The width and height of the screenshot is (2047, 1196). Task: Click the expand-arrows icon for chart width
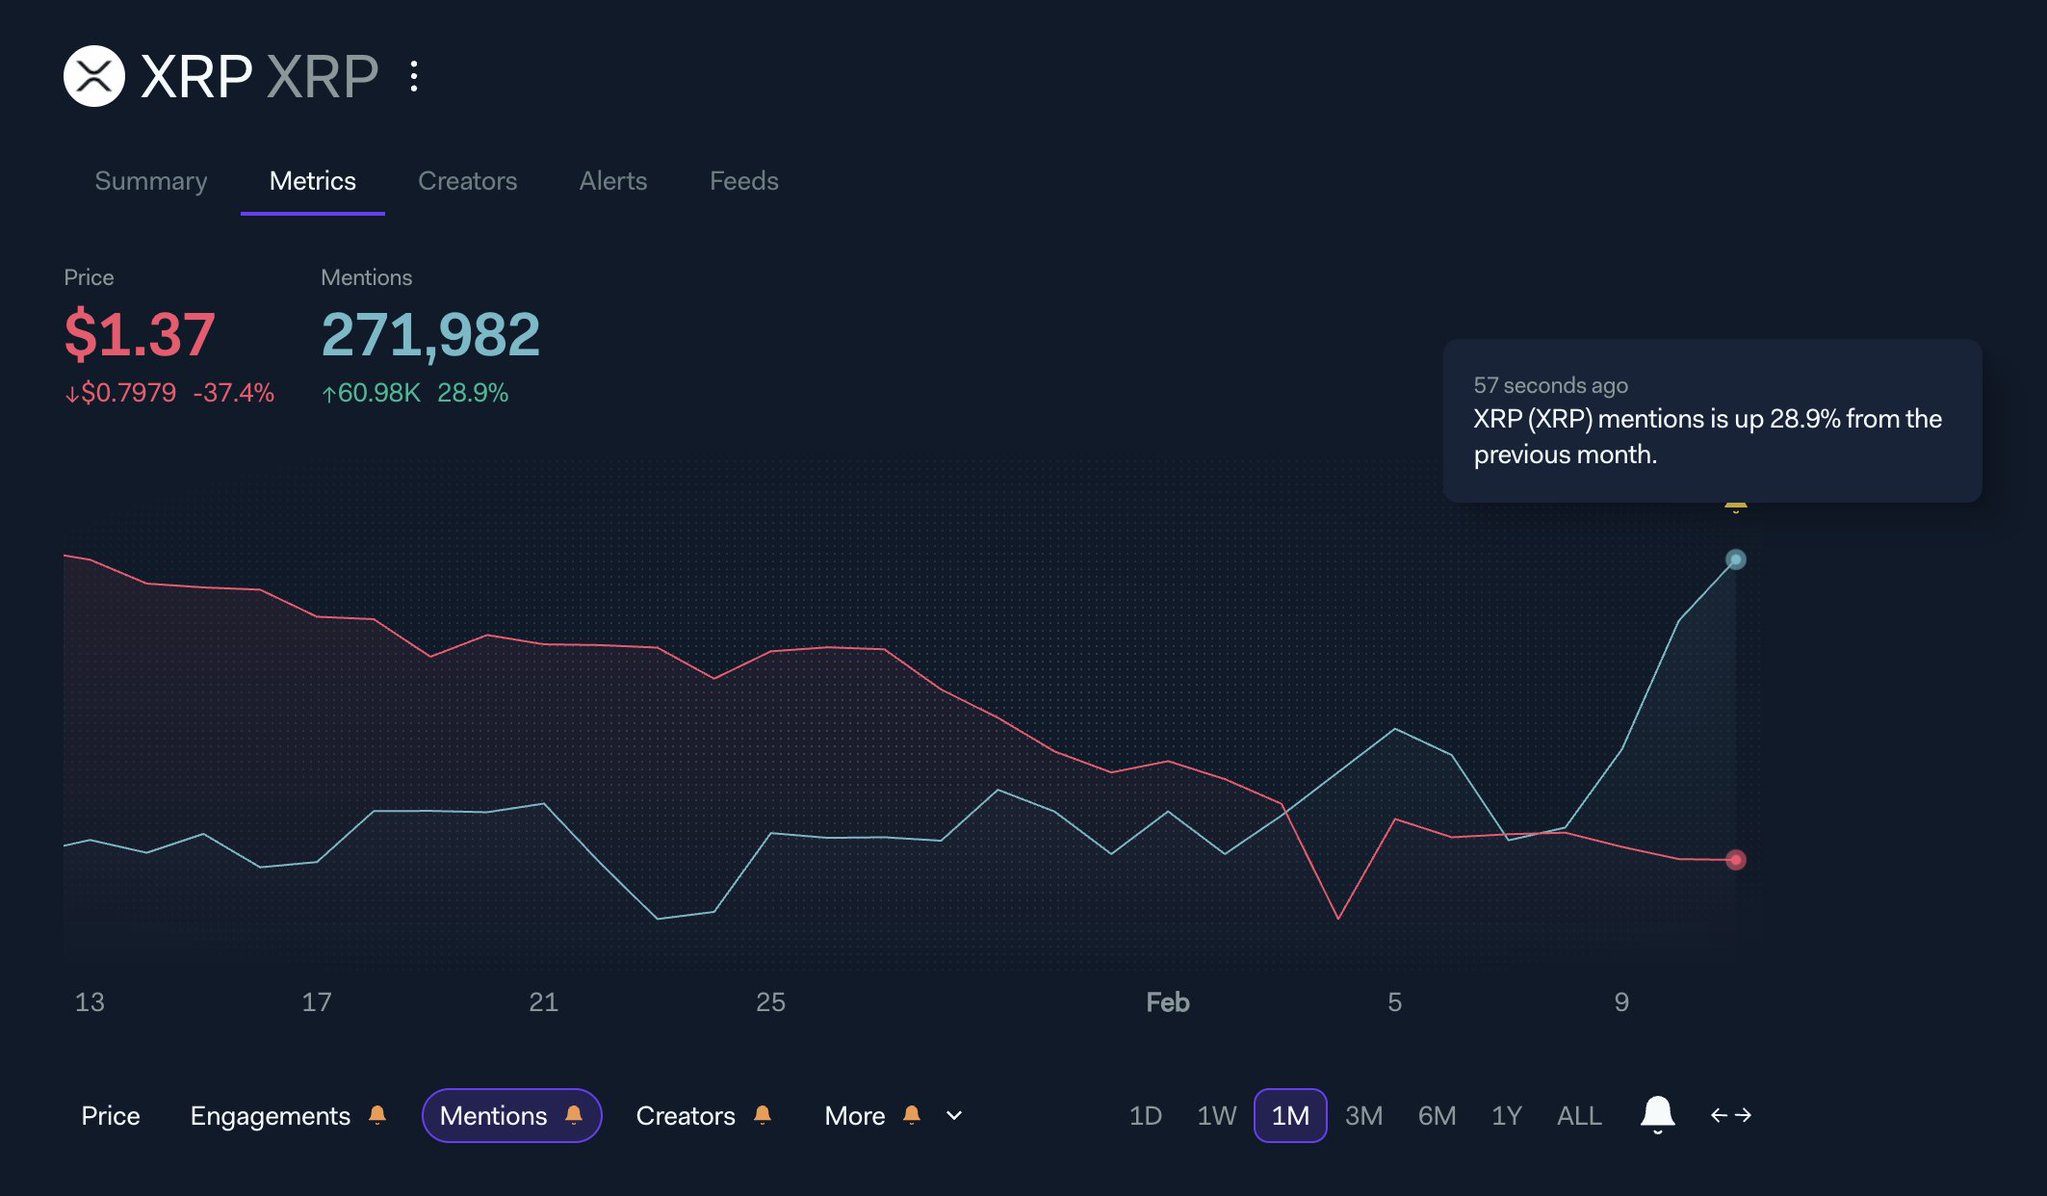click(x=1730, y=1115)
